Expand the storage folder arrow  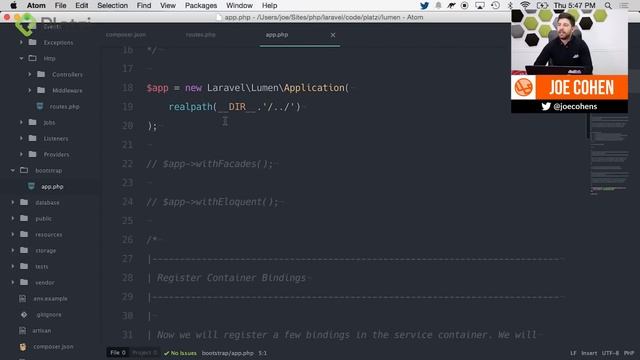(x=13, y=250)
